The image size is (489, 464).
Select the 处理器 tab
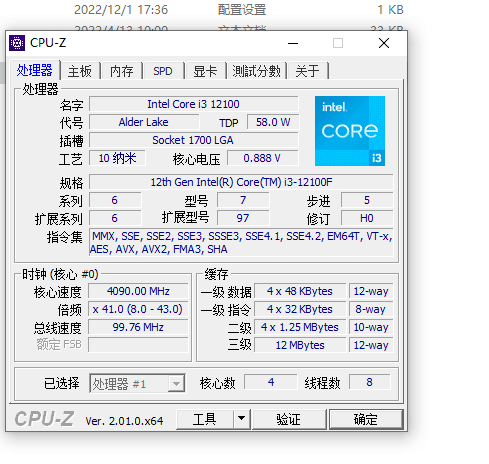click(x=35, y=70)
